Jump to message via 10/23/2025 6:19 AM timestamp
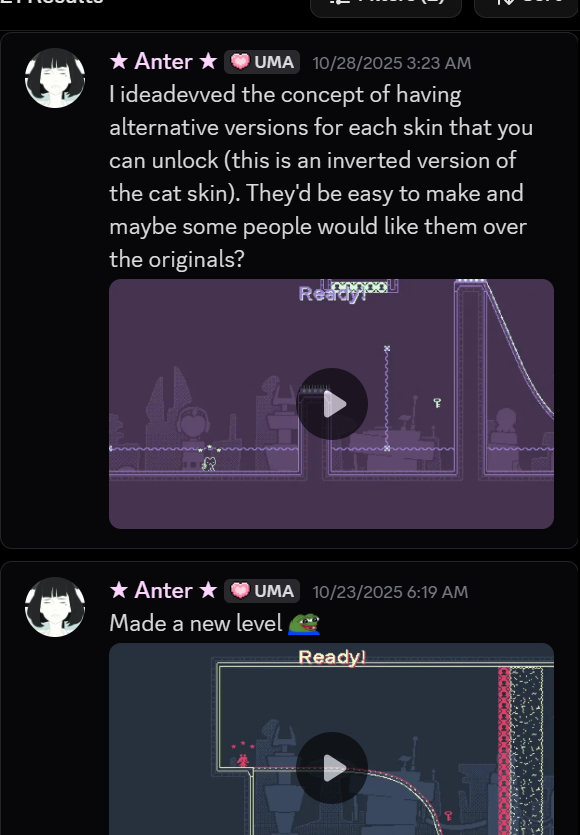The image size is (580, 835). pyautogui.click(x=390, y=592)
